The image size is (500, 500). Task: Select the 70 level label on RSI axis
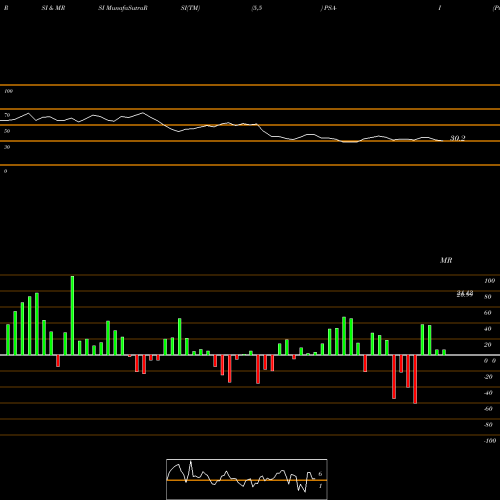[7, 115]
